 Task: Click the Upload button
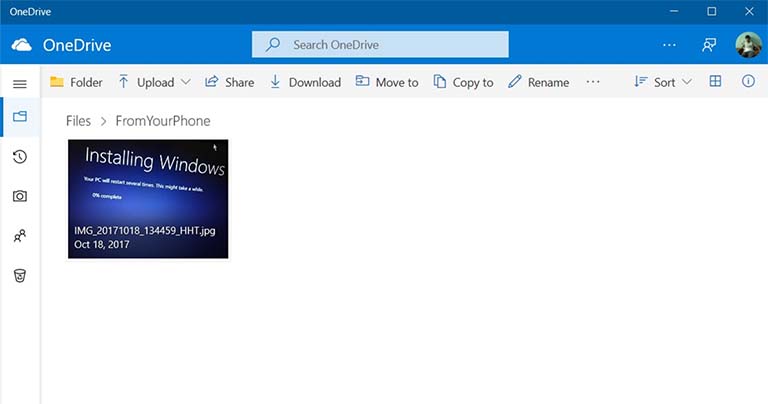click(146, 82)
